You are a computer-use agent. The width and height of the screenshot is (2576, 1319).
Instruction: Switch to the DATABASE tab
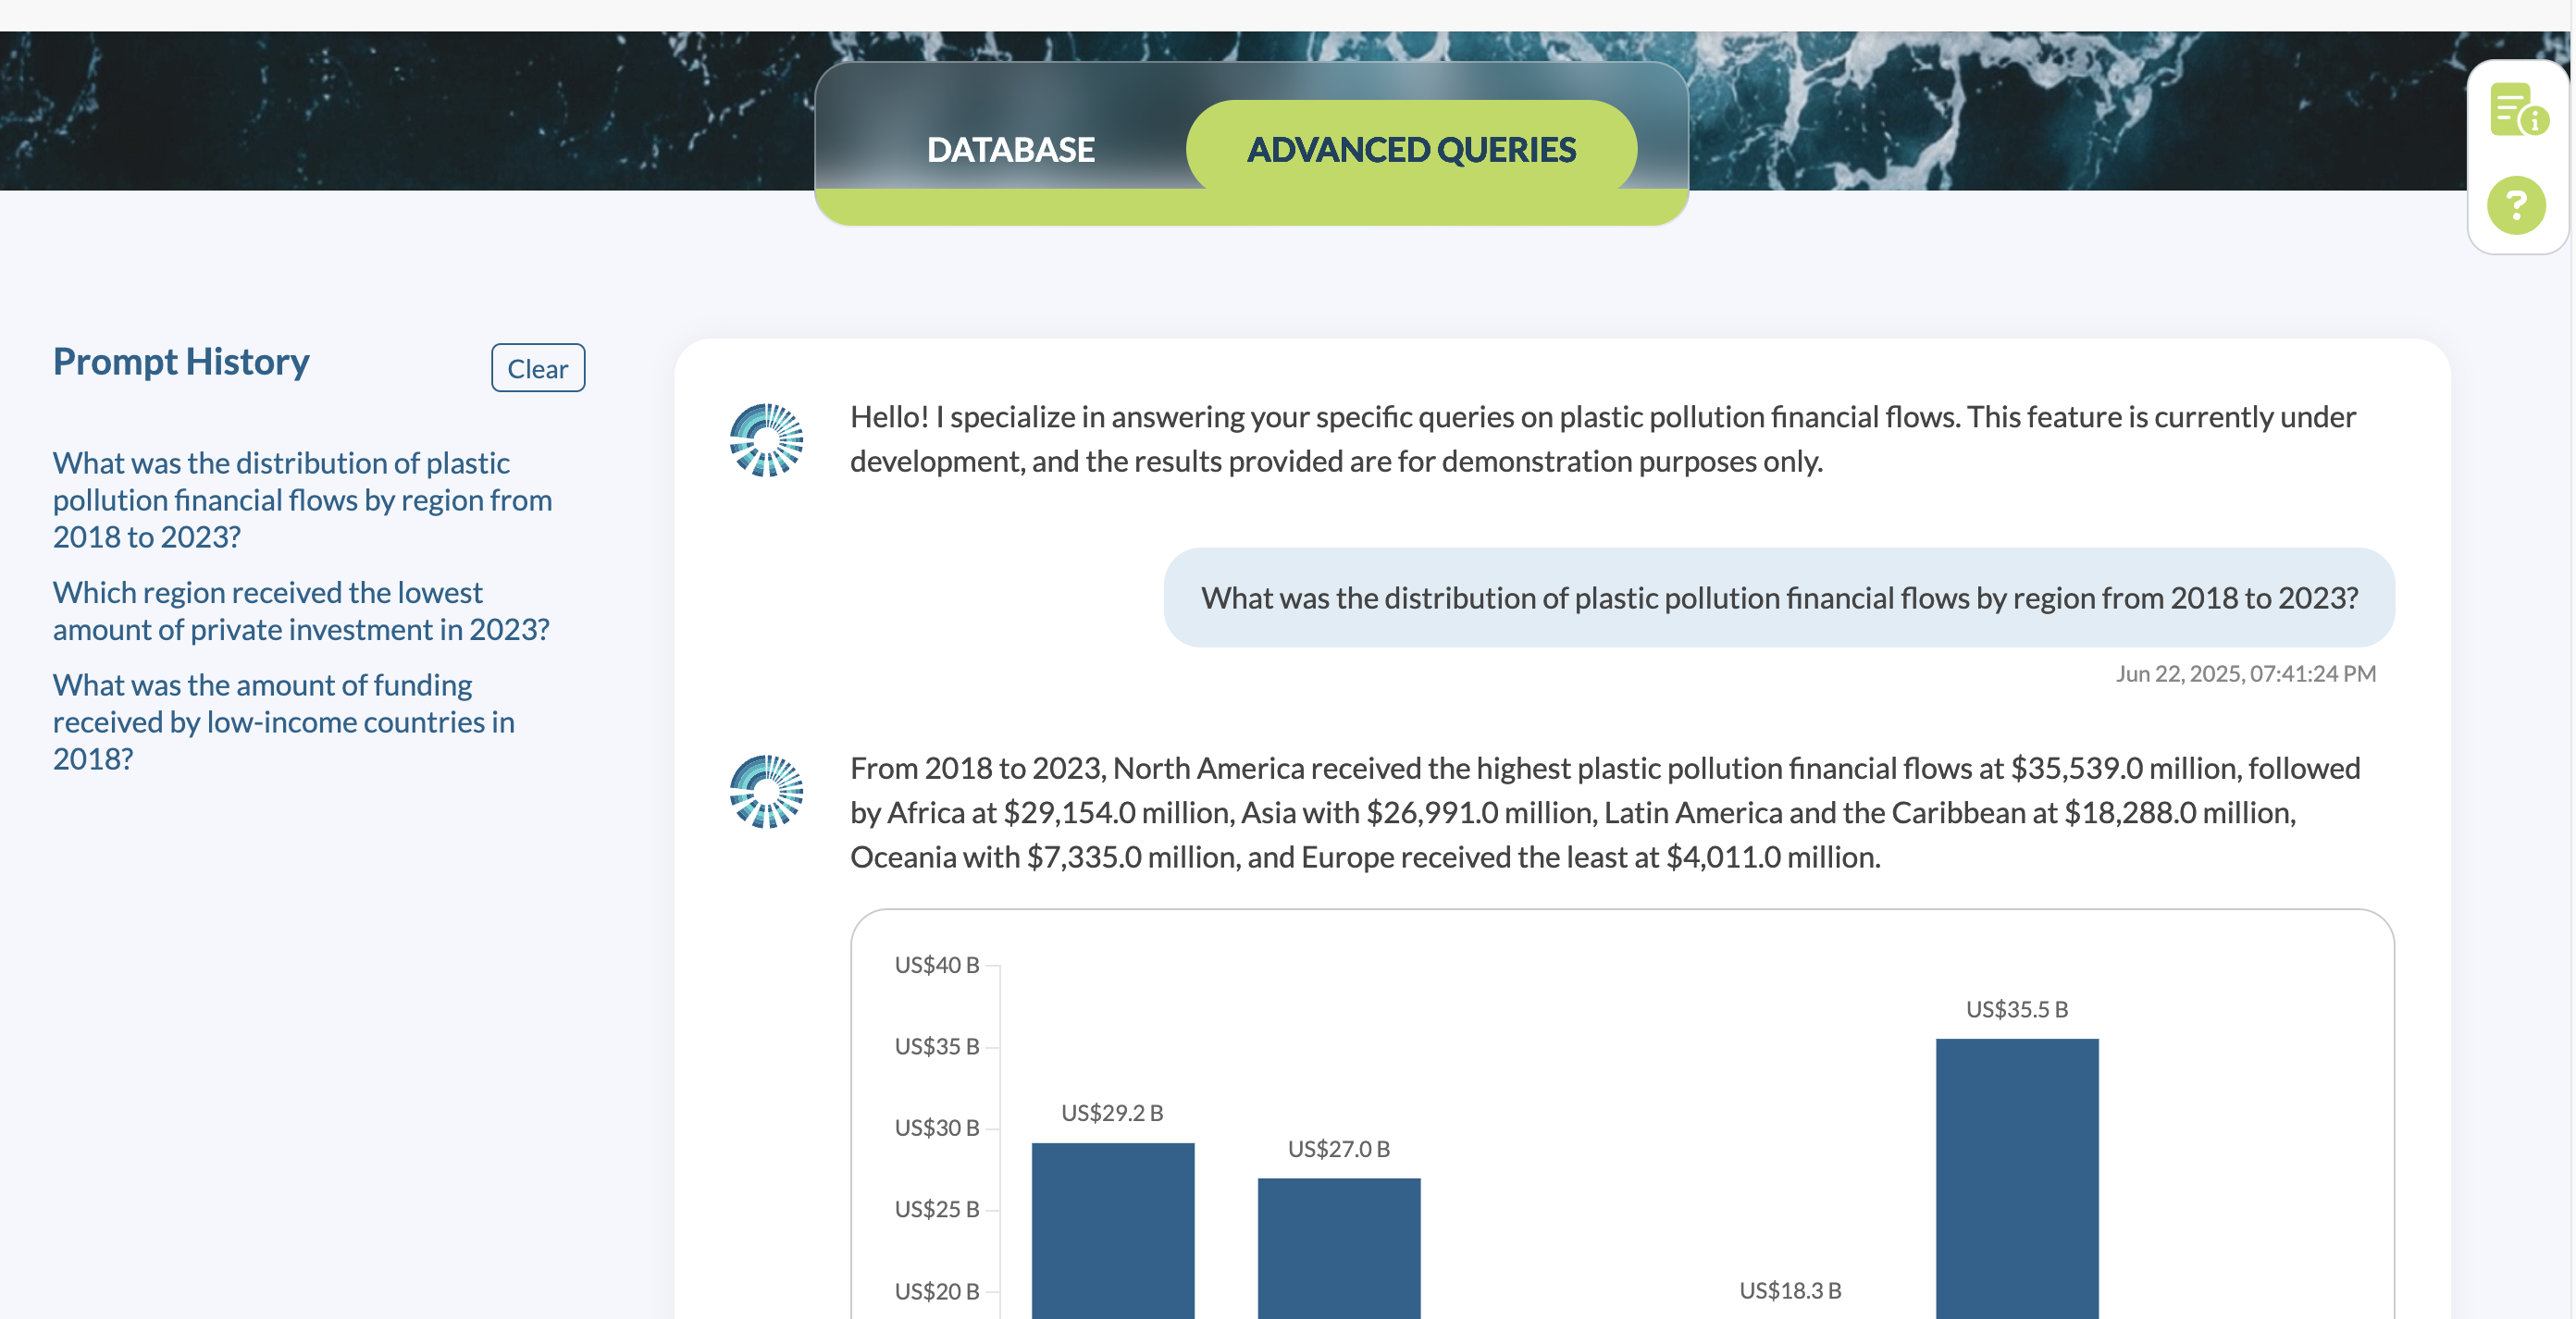point(1010,150)
